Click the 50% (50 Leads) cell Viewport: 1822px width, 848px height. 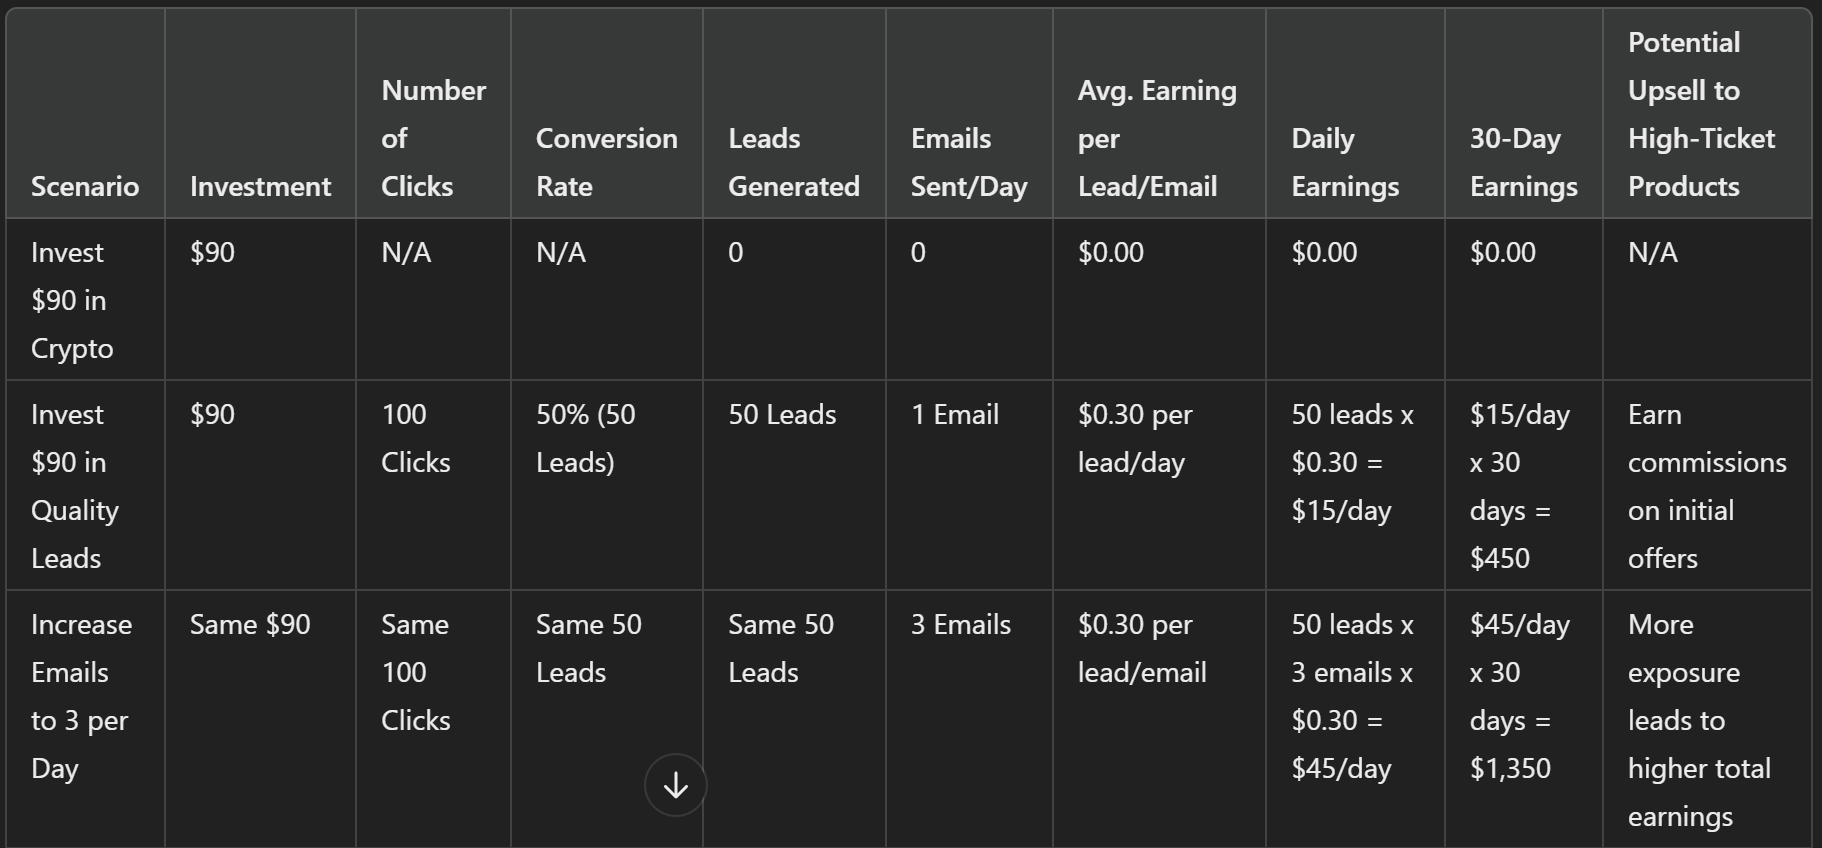(586, 438)
